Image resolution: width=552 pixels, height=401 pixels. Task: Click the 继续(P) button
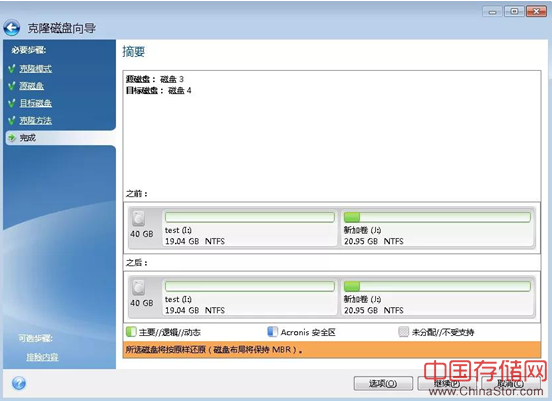(x=446, y=383)
